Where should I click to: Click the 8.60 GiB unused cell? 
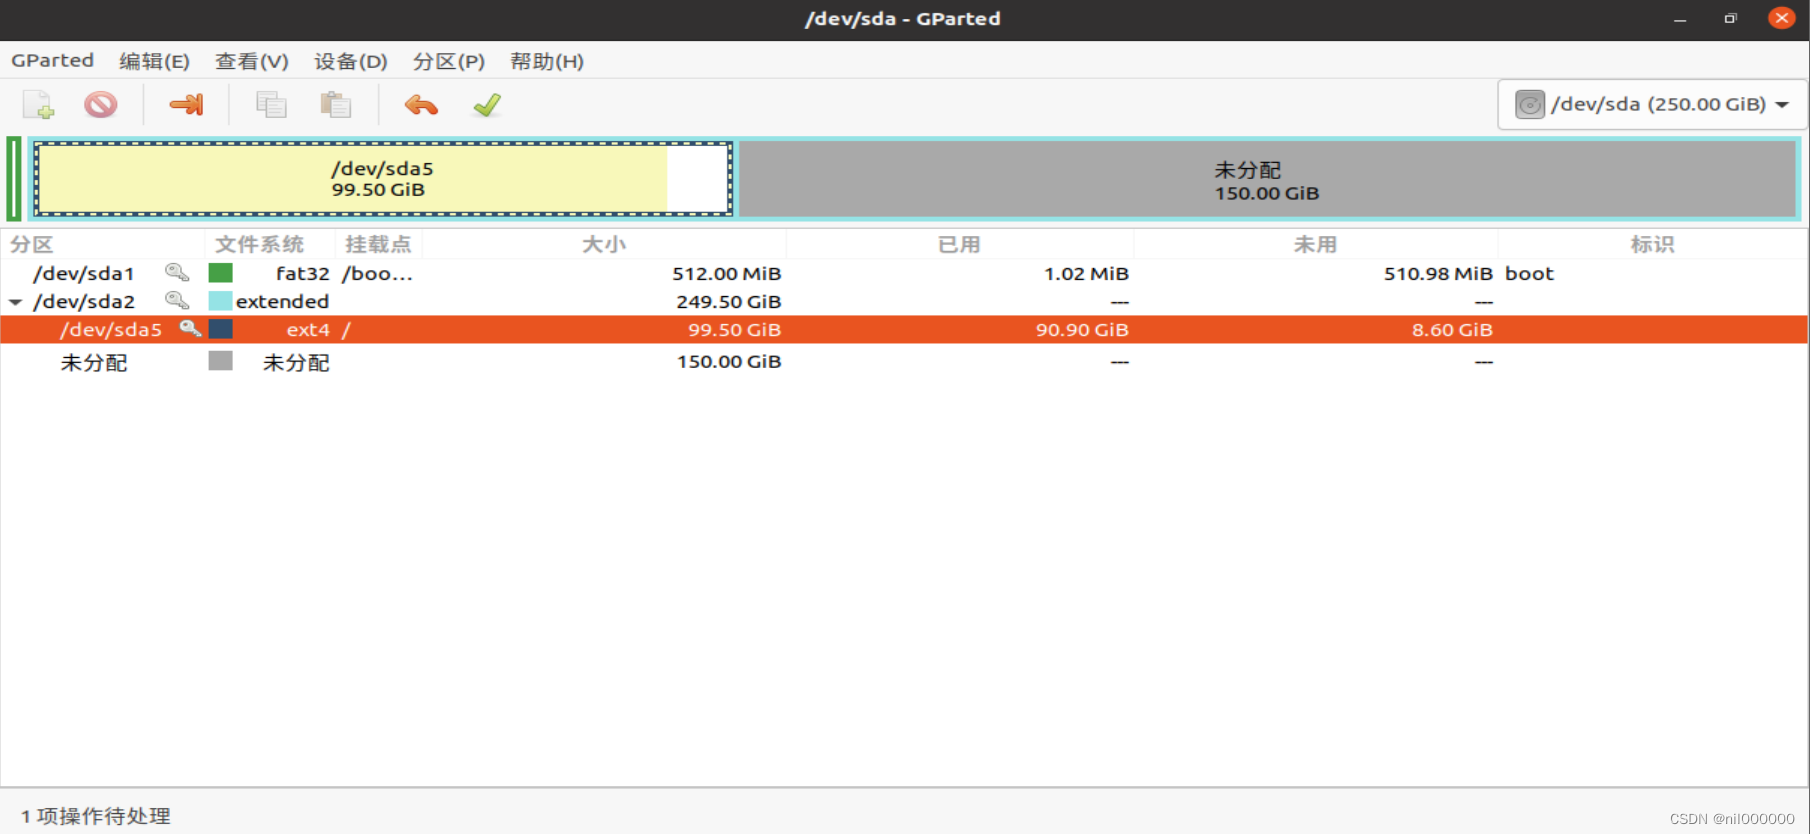point(1452,329)
